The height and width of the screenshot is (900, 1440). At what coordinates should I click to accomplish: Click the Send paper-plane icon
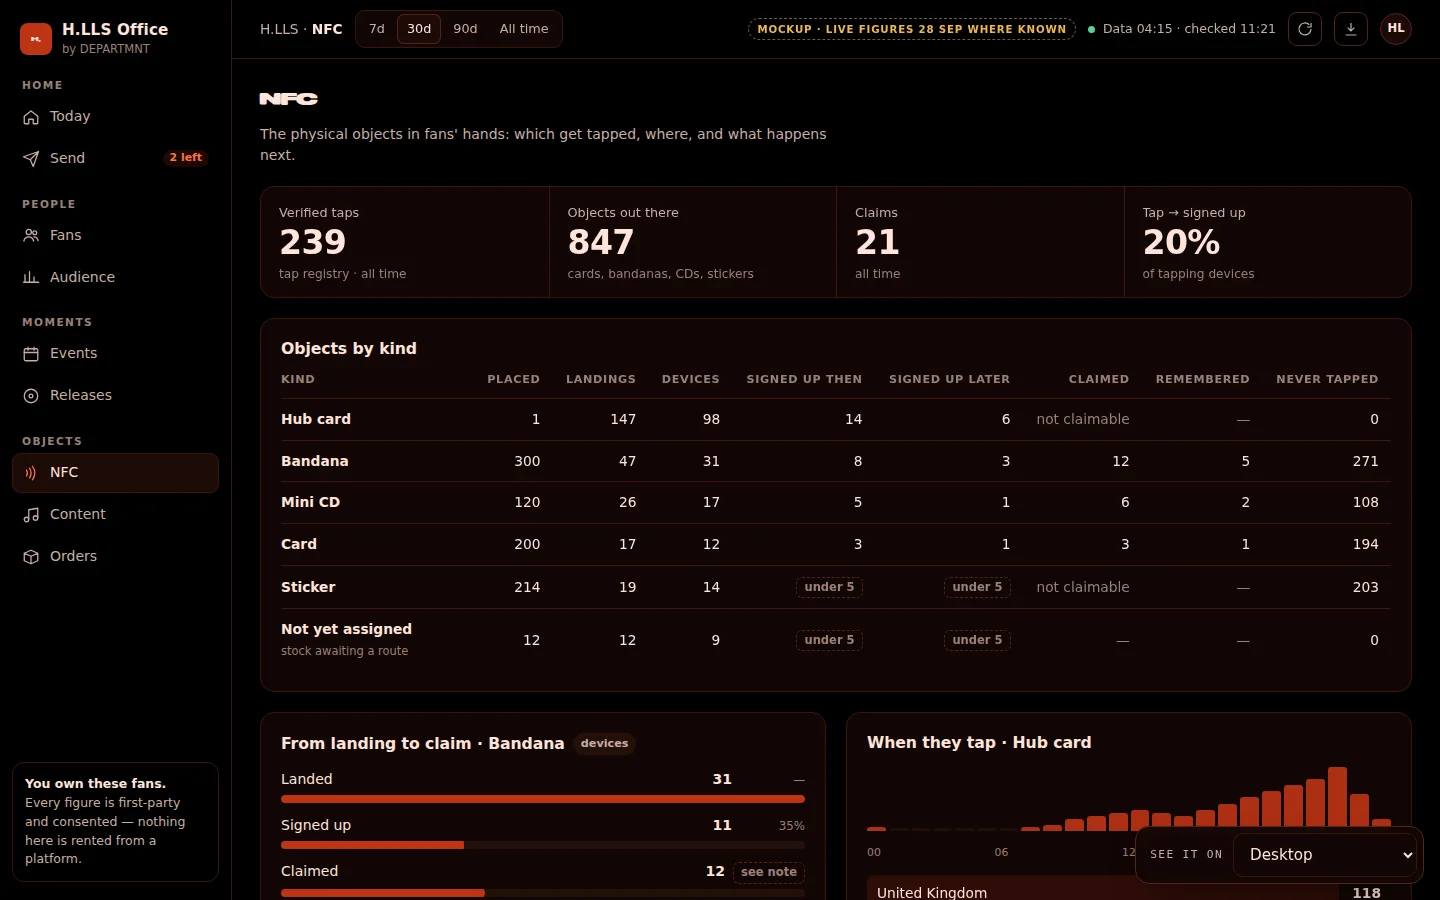click(31, 159)
